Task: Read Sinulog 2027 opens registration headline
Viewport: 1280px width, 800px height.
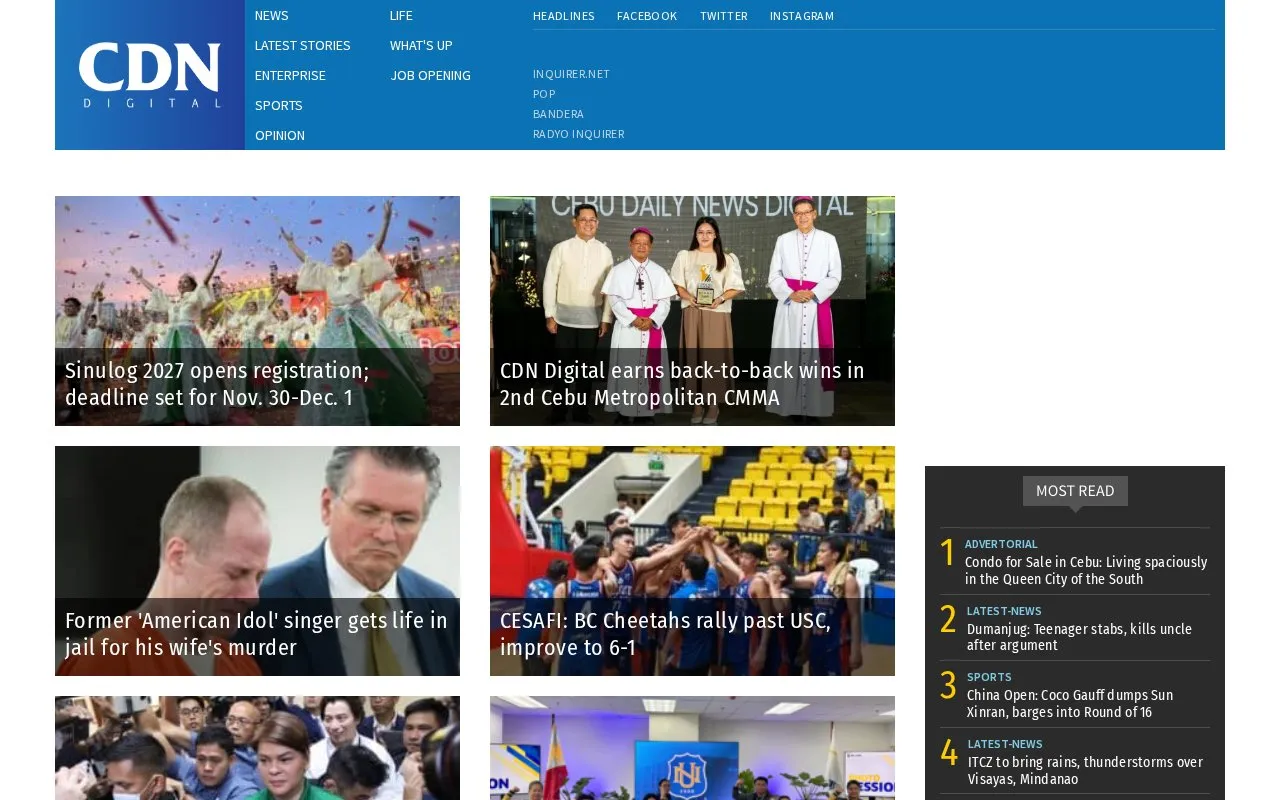Action: pyautogui.click(x=217, y=384)
